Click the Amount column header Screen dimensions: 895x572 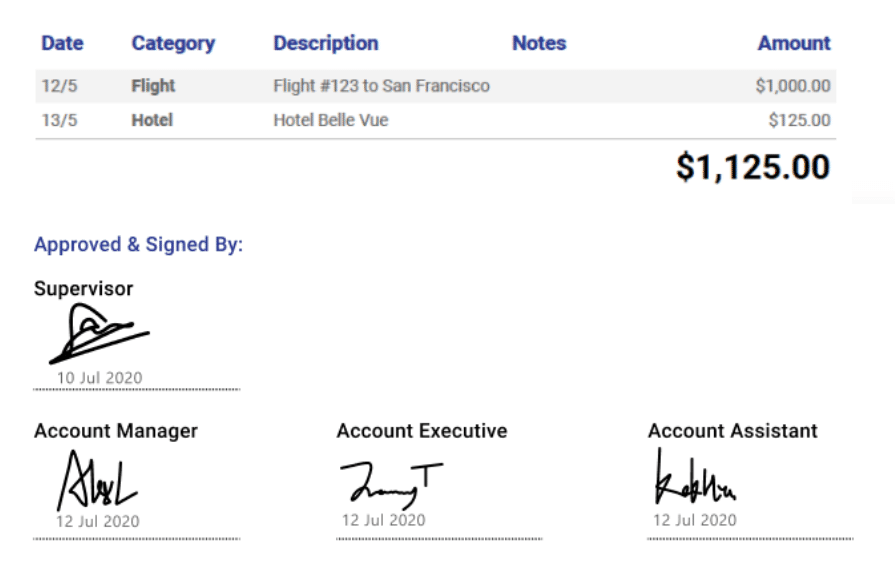[x=794, y=43]
